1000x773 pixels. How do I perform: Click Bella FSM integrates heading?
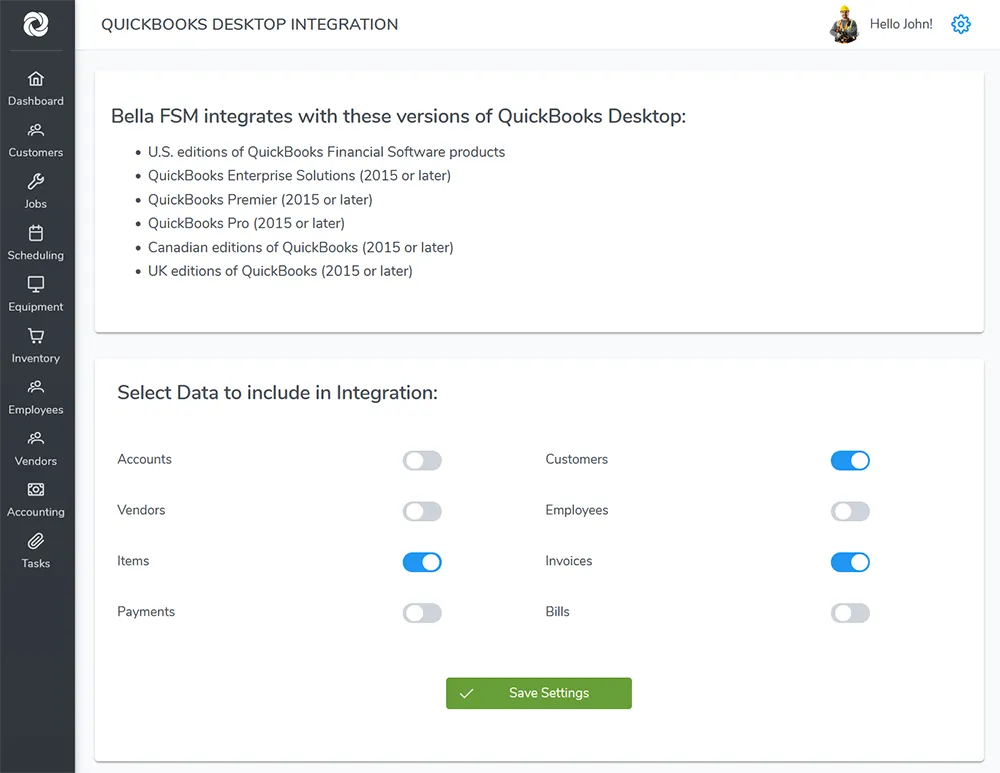coord(399,116)
